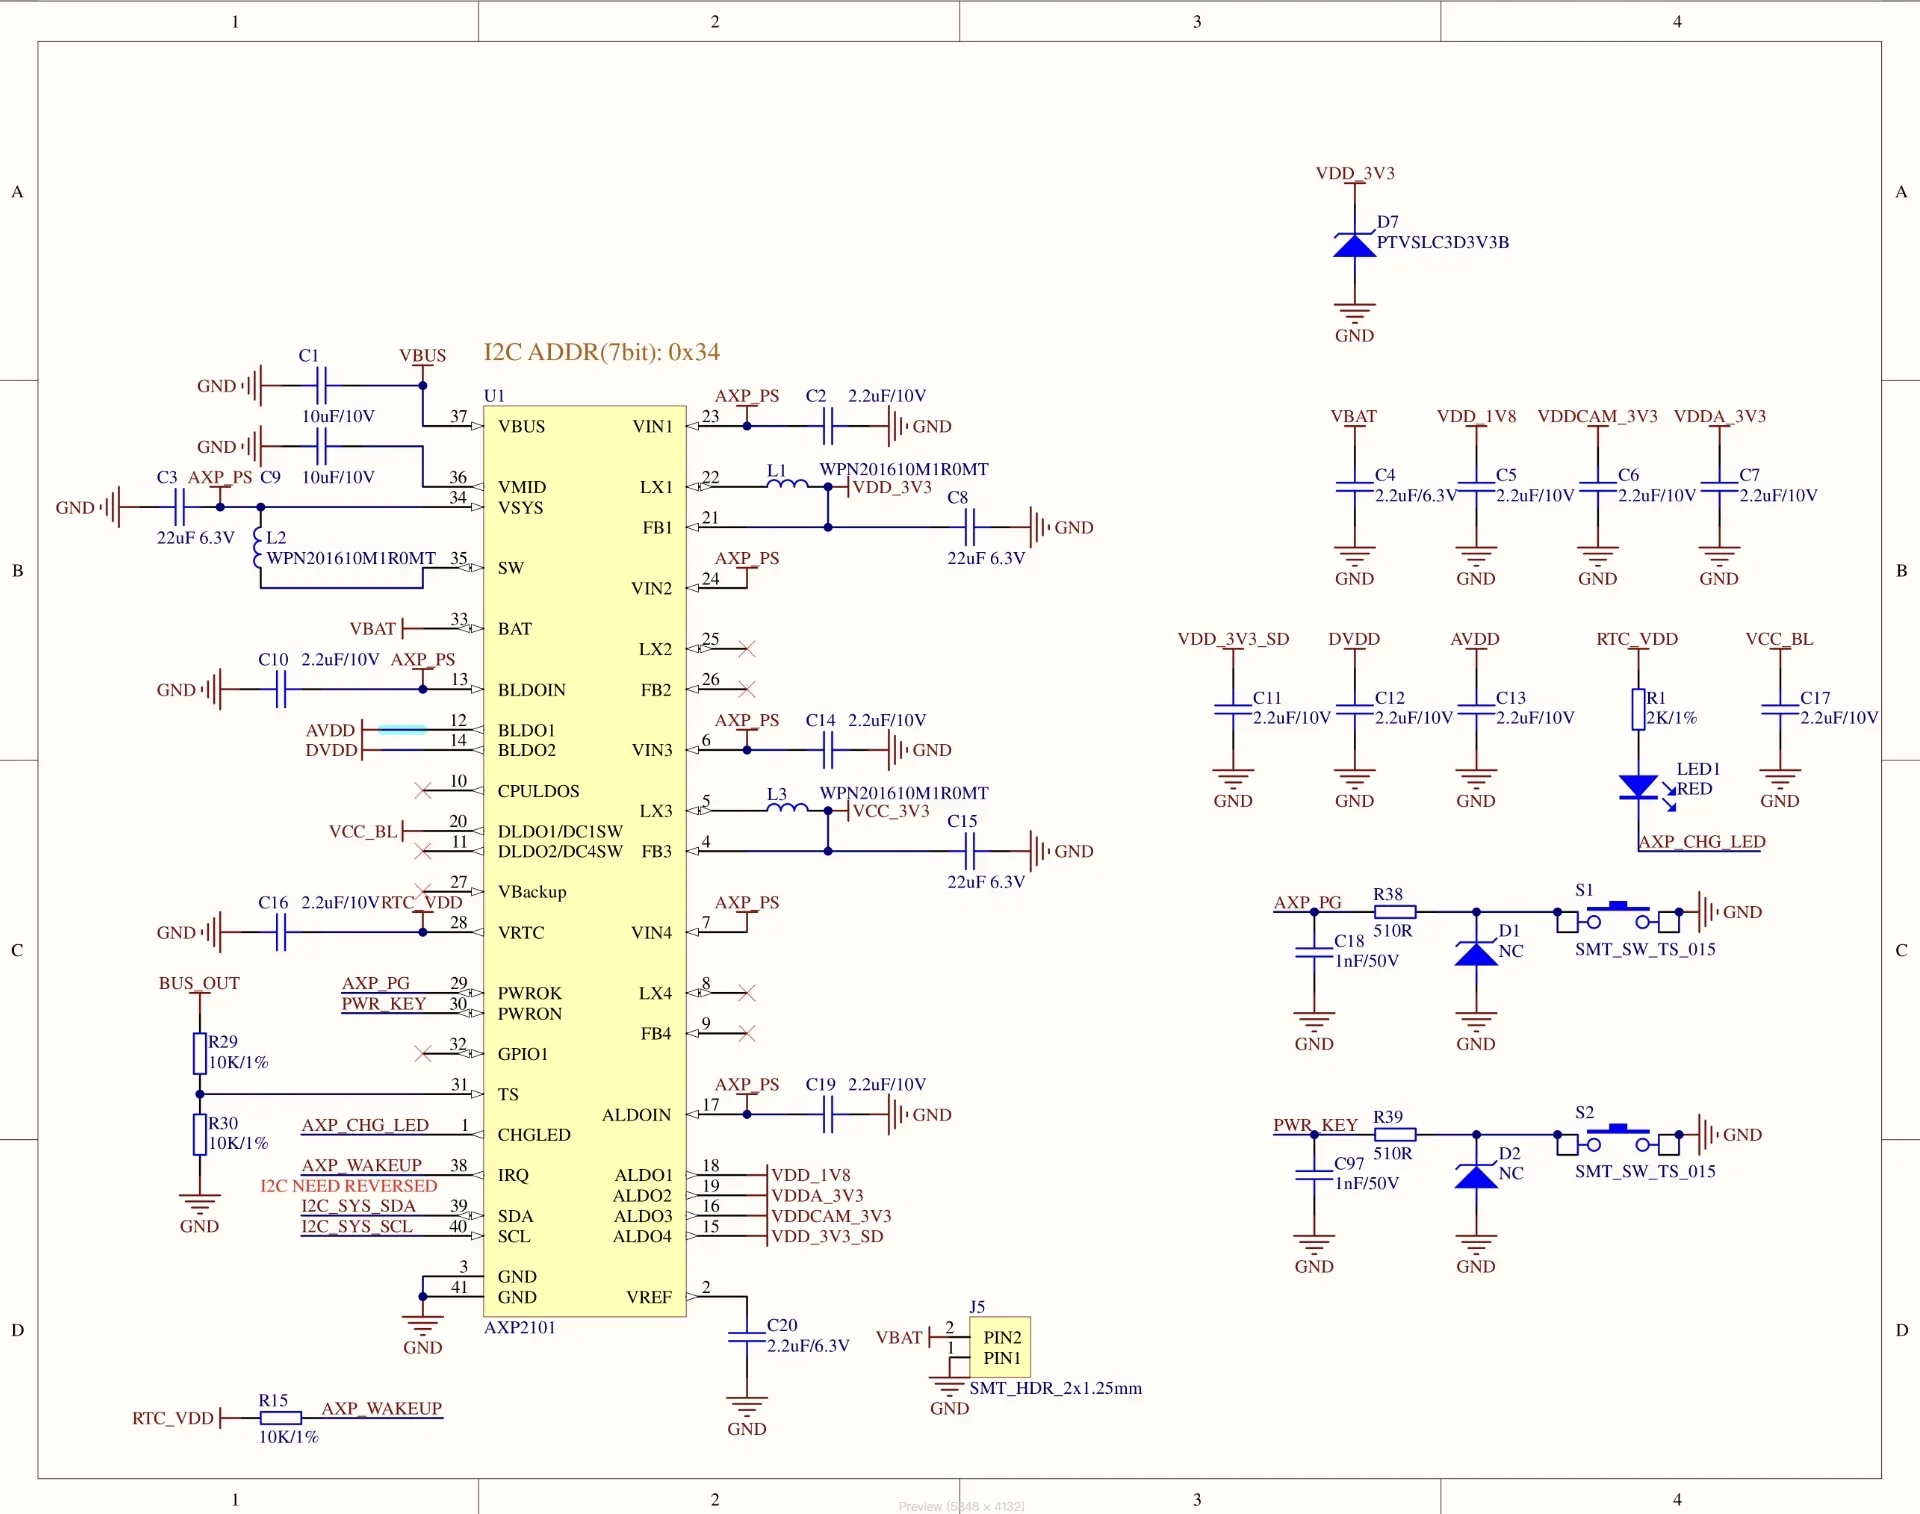This screenshot has width=1920, height=1514.
Task: Select the C20 capacitor on VREF
Action: [x=747, y=1337]
